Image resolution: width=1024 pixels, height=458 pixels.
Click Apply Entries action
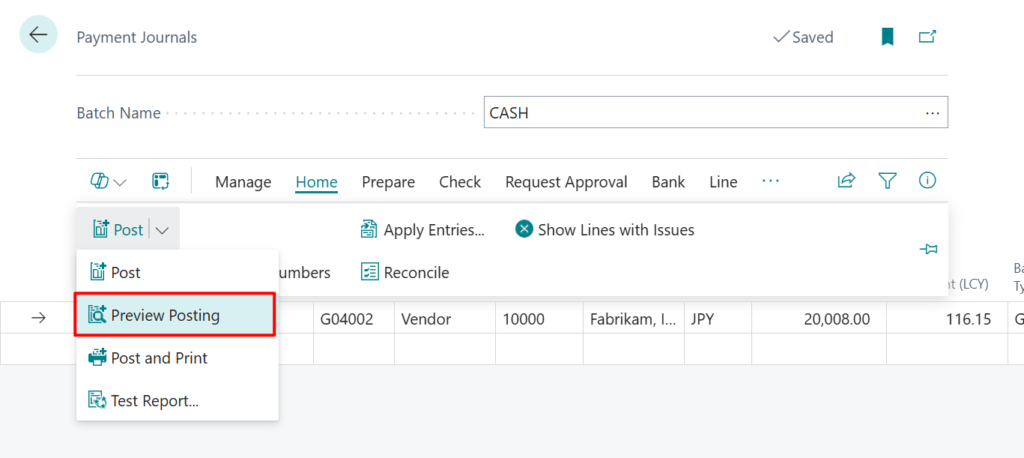[x=422, y=230]
